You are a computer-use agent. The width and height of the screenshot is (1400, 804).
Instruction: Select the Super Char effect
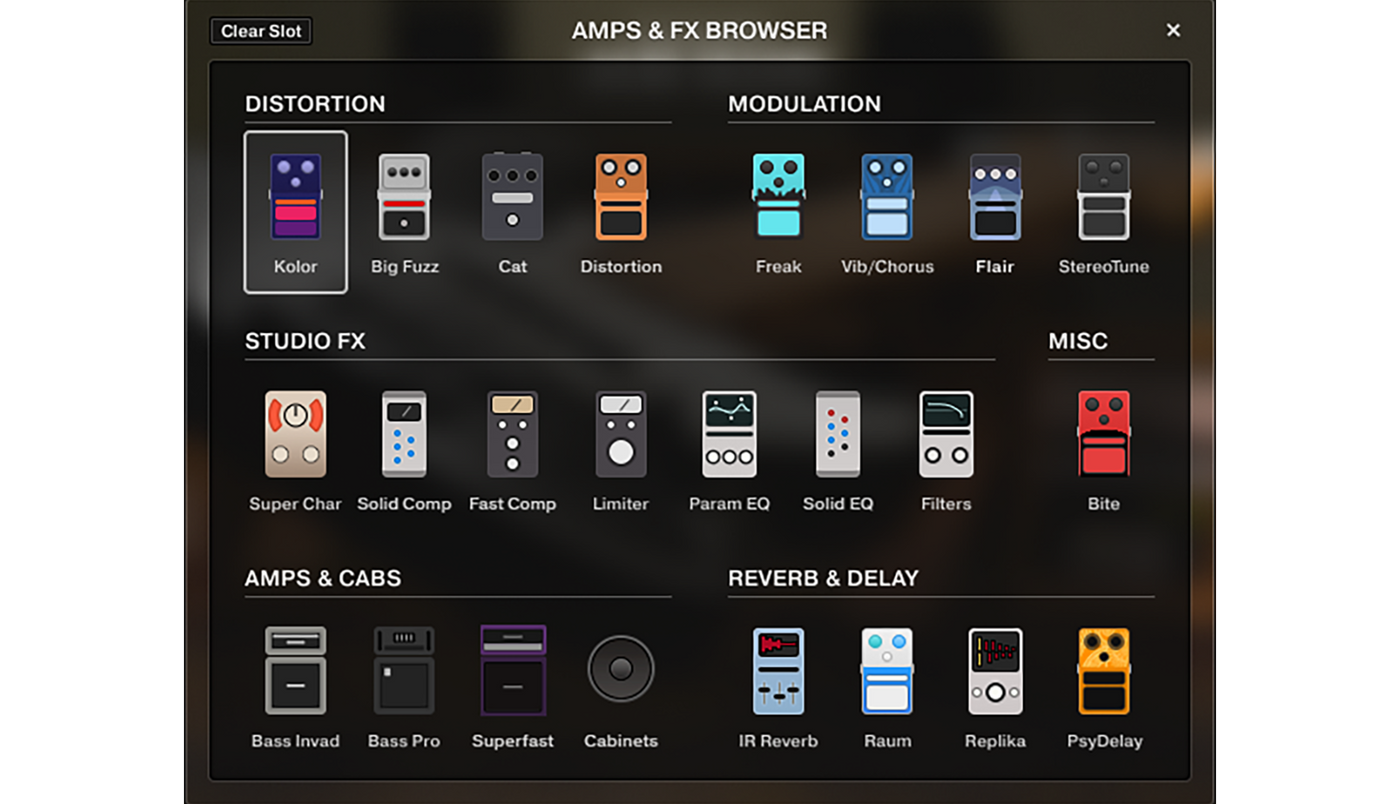296,450
